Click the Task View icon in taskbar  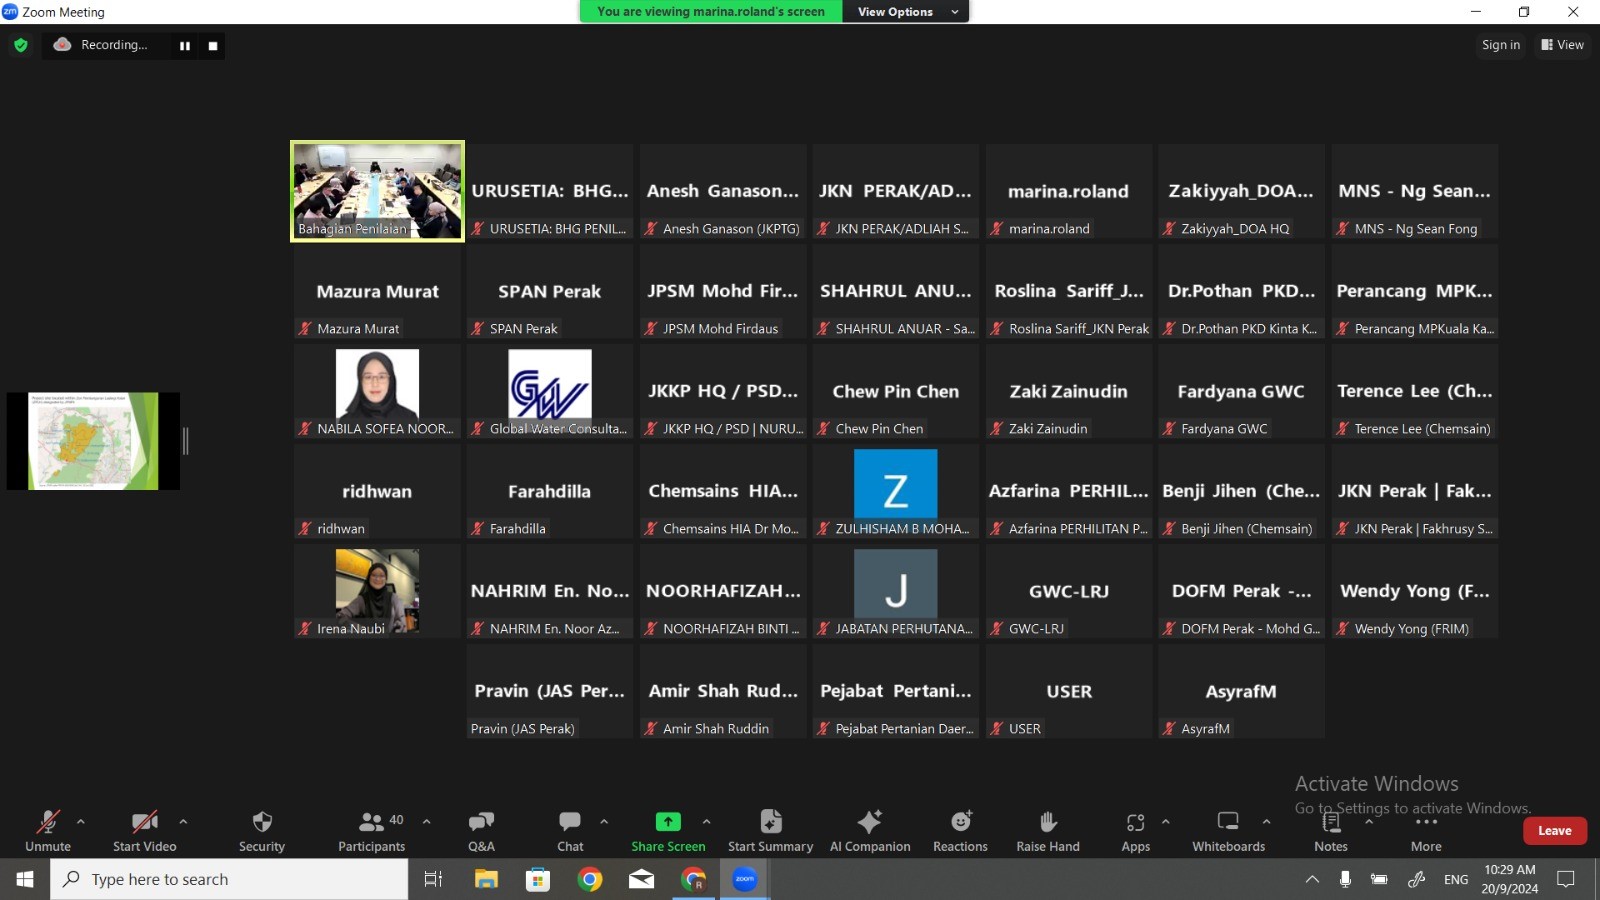pos(433,879)
